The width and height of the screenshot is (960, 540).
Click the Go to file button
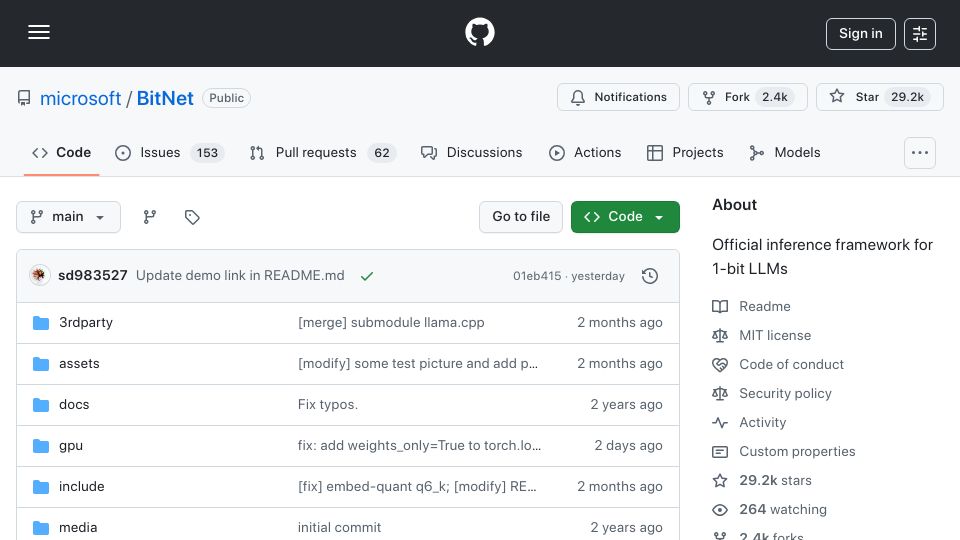[521, 217]
